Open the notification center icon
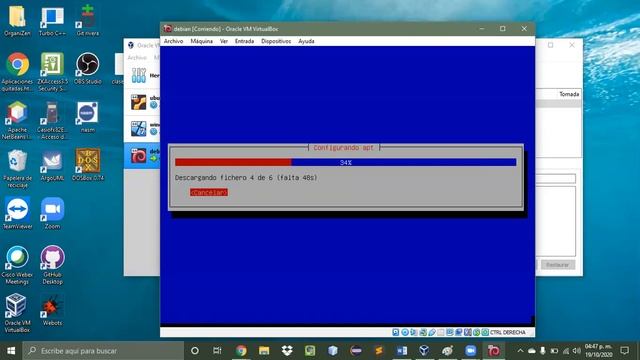Viewport: 640px width, 360px height. coord(624,351)
